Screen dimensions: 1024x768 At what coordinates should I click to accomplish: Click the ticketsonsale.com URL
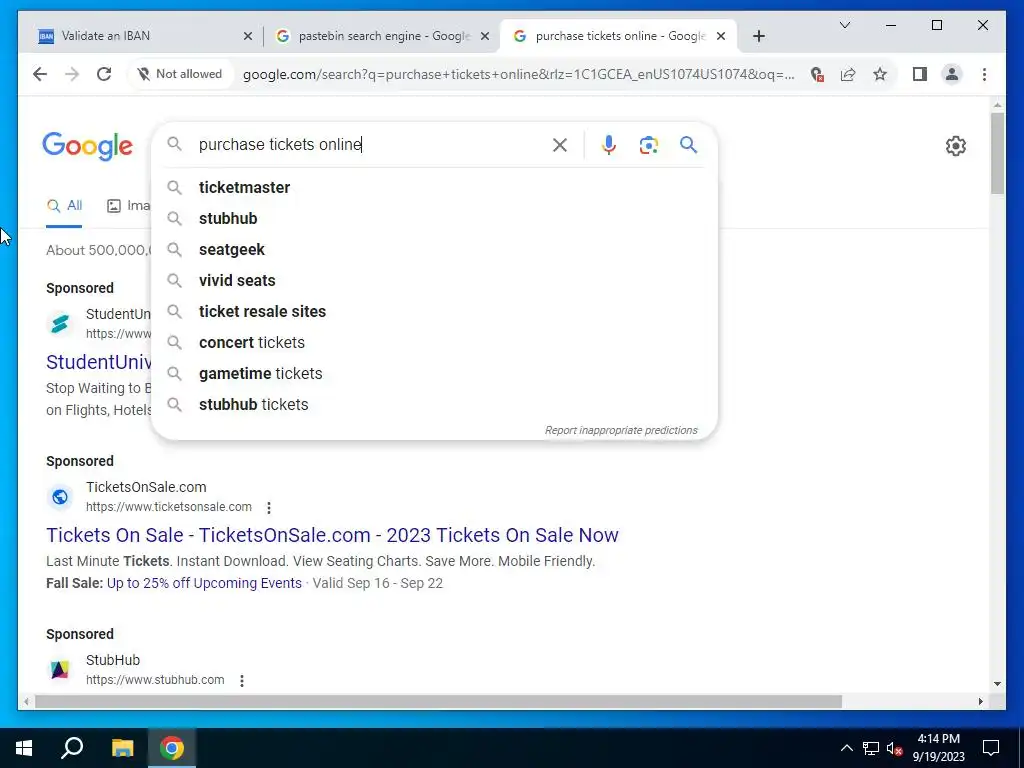[x=168, y=507]
